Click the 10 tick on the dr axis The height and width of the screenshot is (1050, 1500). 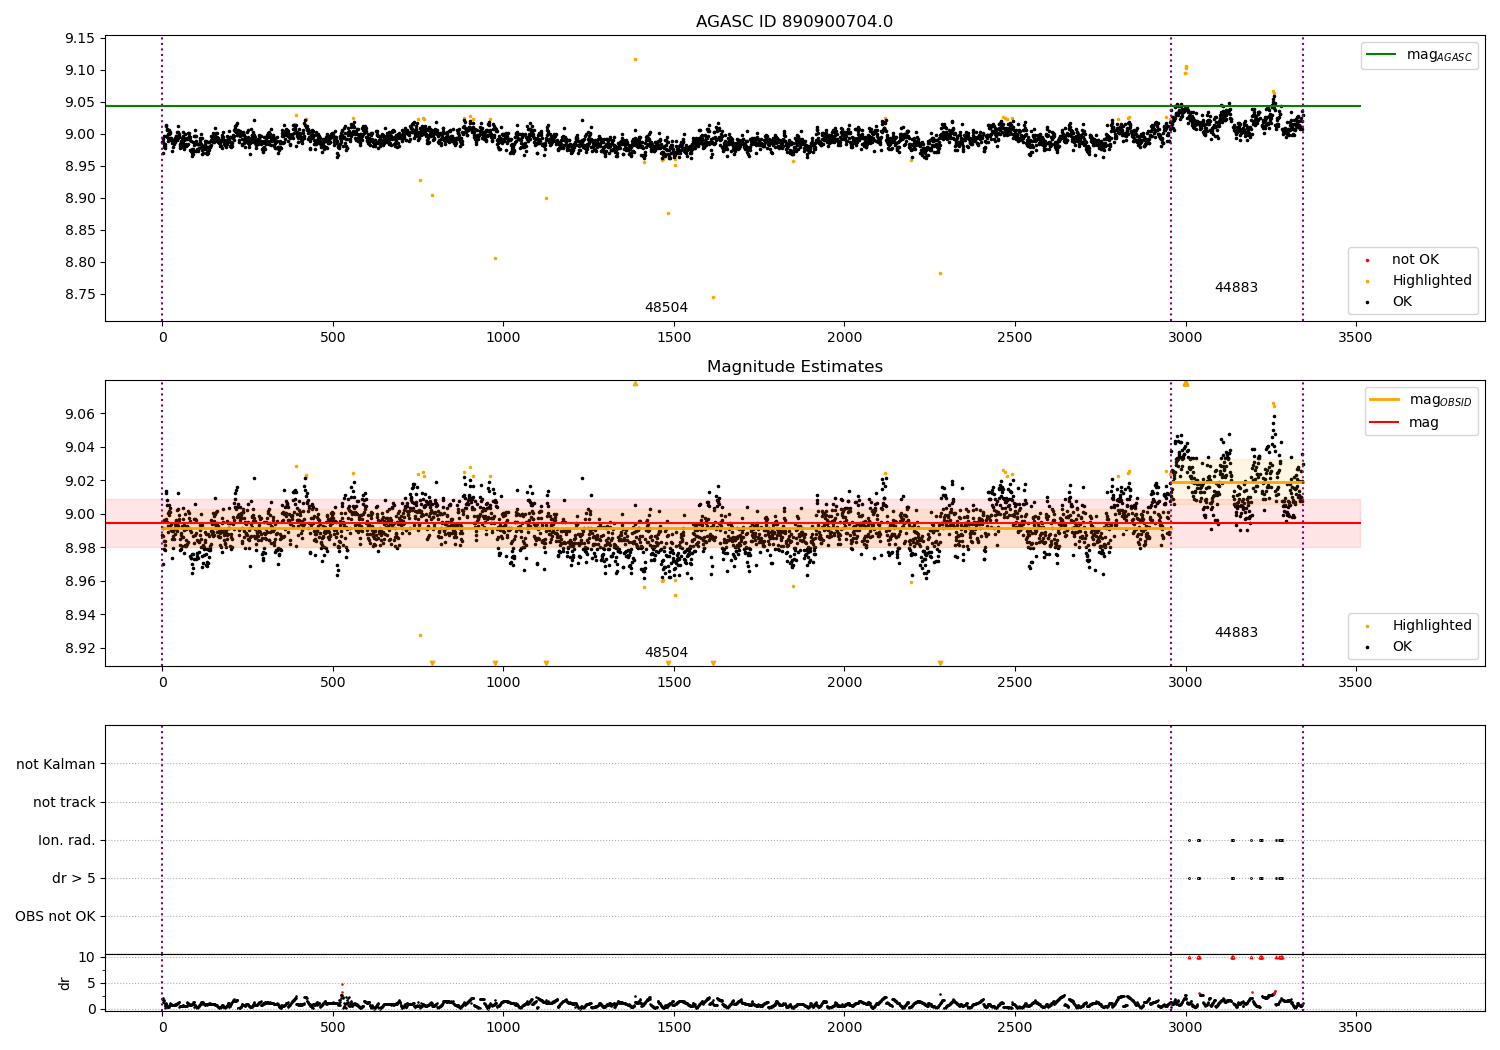(x=87, y=958)
